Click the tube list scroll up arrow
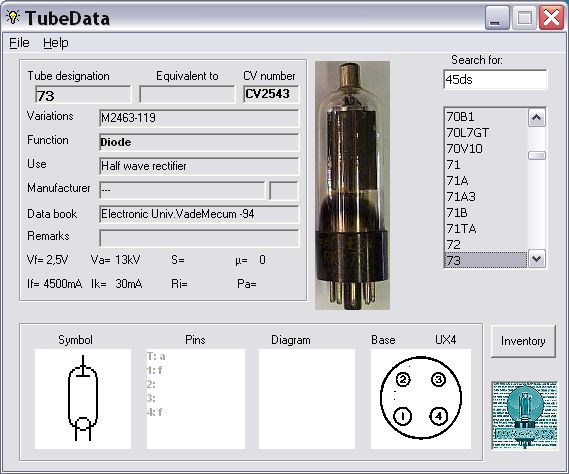 537,118
